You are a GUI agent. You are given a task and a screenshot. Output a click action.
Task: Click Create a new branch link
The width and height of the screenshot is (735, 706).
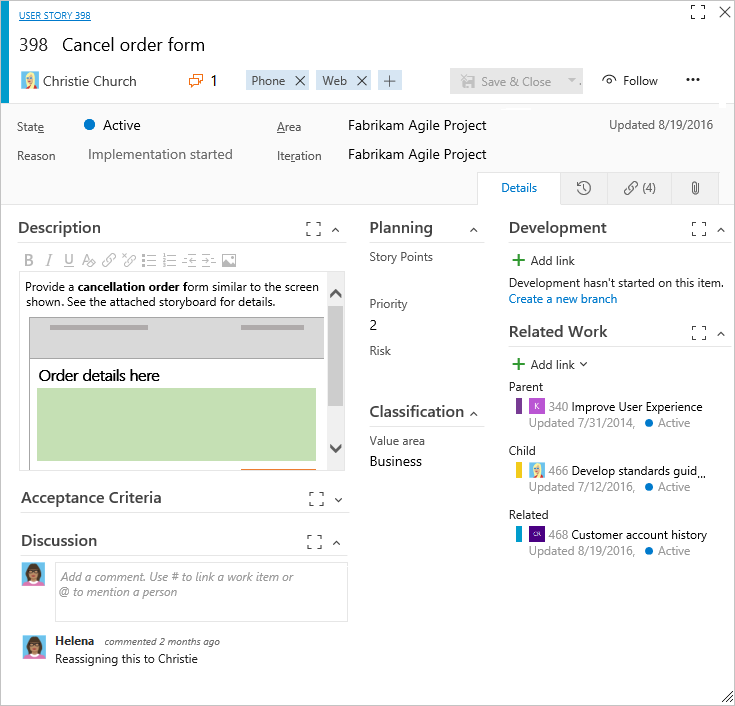(x=563, y=299)
